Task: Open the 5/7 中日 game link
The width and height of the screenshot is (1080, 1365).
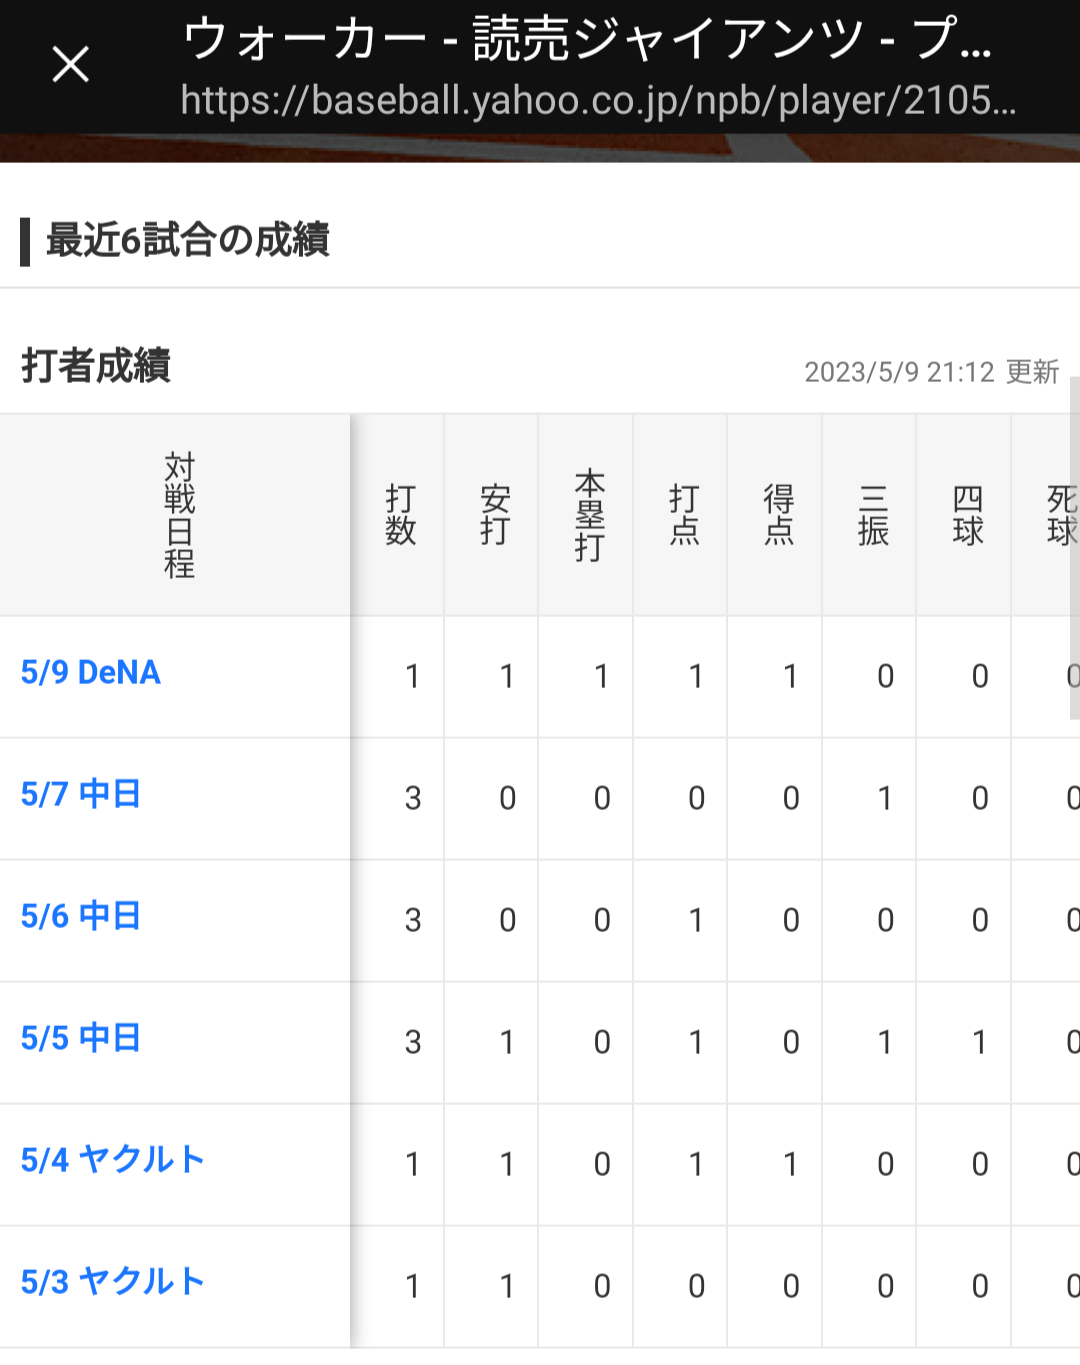Action: click(x=81, y=795)
